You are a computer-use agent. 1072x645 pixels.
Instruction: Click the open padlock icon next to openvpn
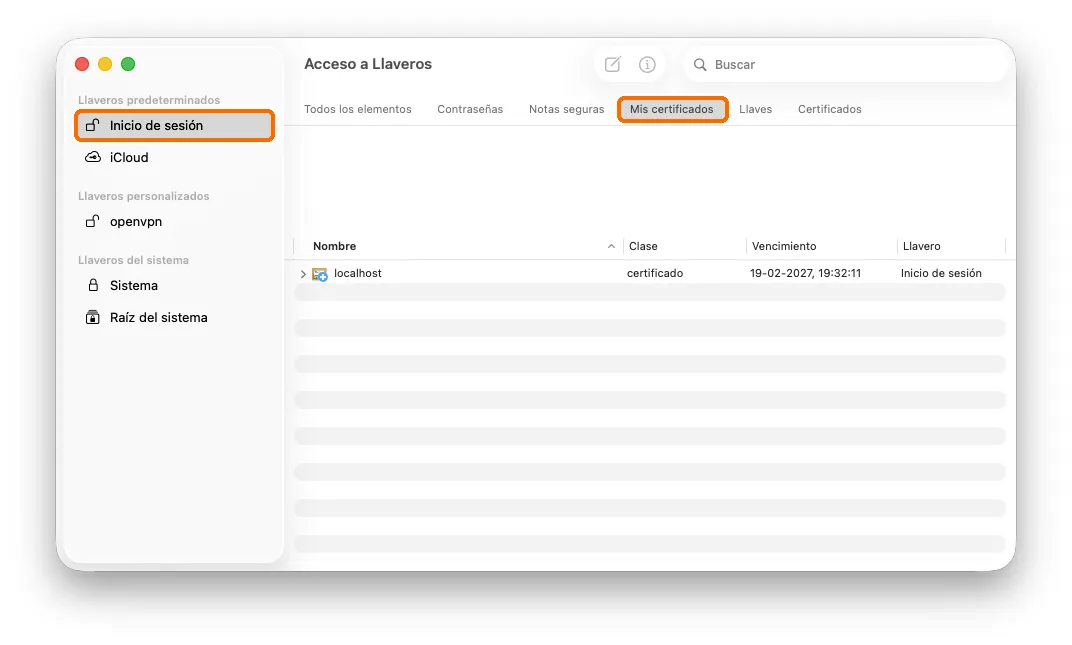pos(92,221)
